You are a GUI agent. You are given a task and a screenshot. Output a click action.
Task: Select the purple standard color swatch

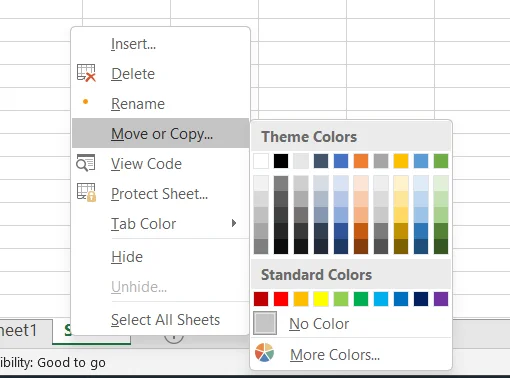(441, 299)
